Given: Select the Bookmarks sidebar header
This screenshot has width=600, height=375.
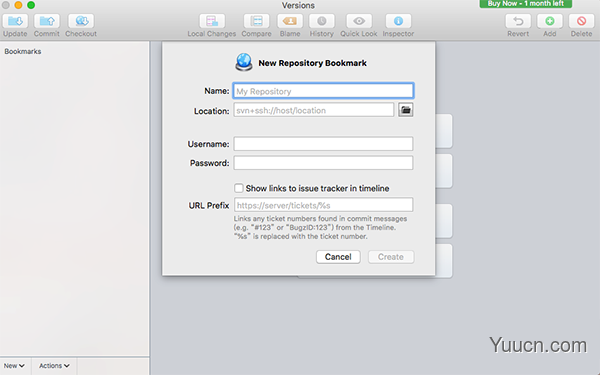Looking at the screenshot, I should [x=23, y=51].
